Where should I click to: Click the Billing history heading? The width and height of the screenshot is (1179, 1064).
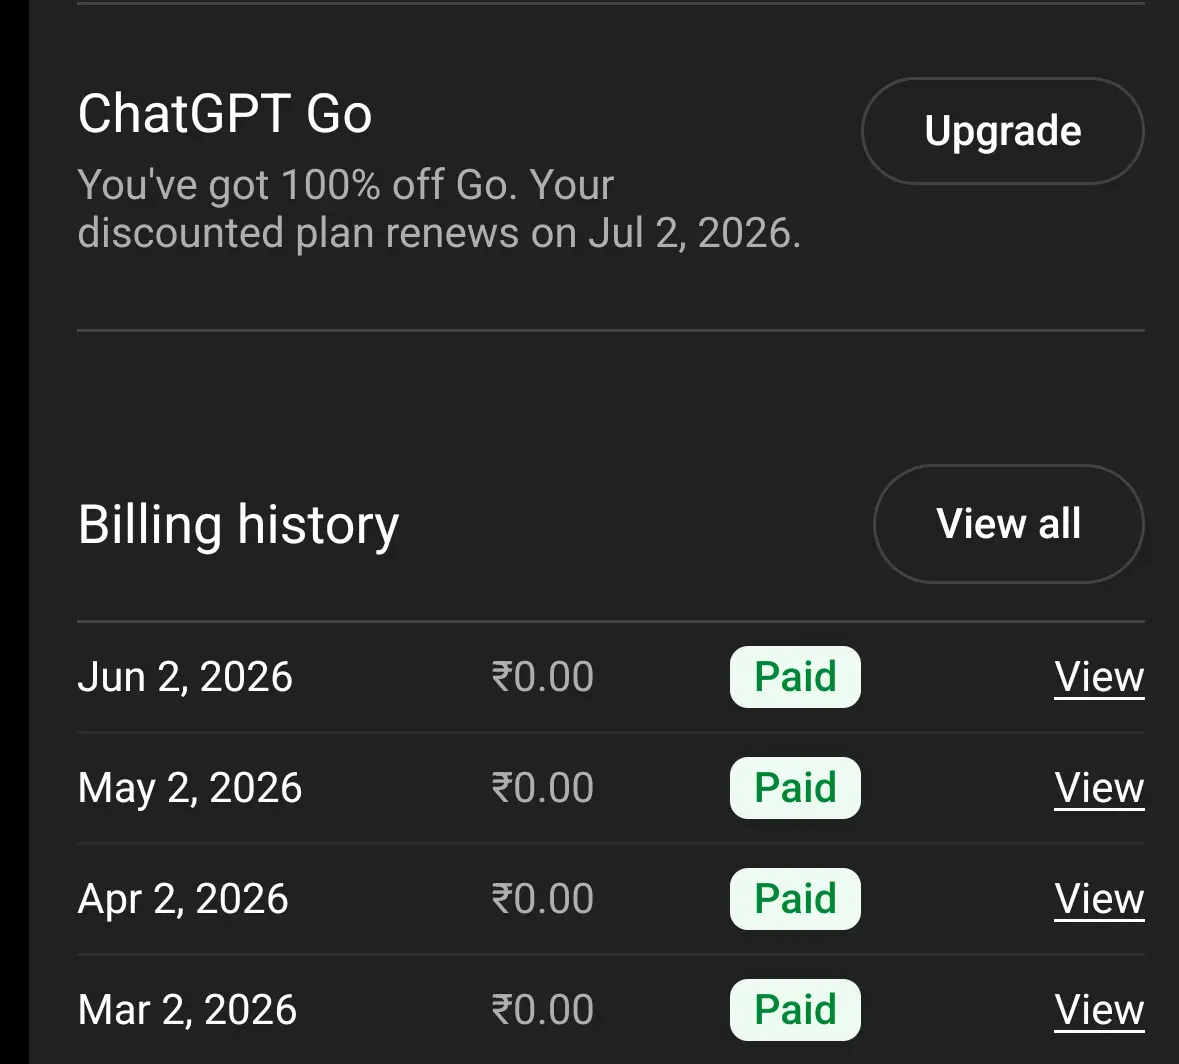[x=238, y=525]
